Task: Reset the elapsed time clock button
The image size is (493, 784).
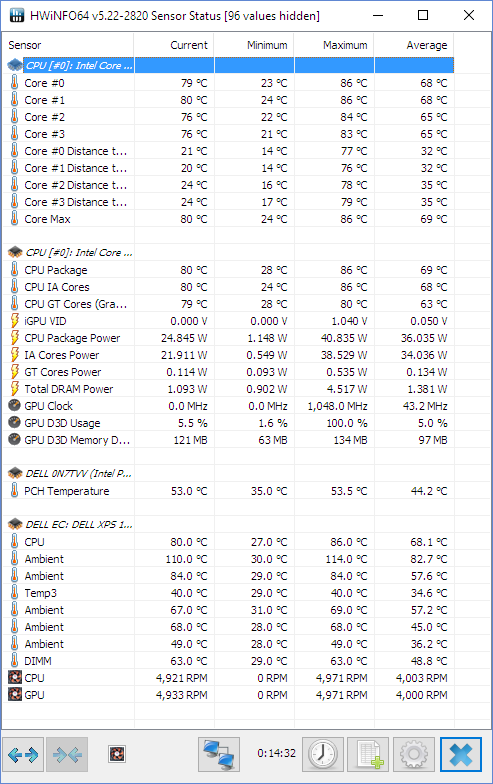Action: click(323, 754)
